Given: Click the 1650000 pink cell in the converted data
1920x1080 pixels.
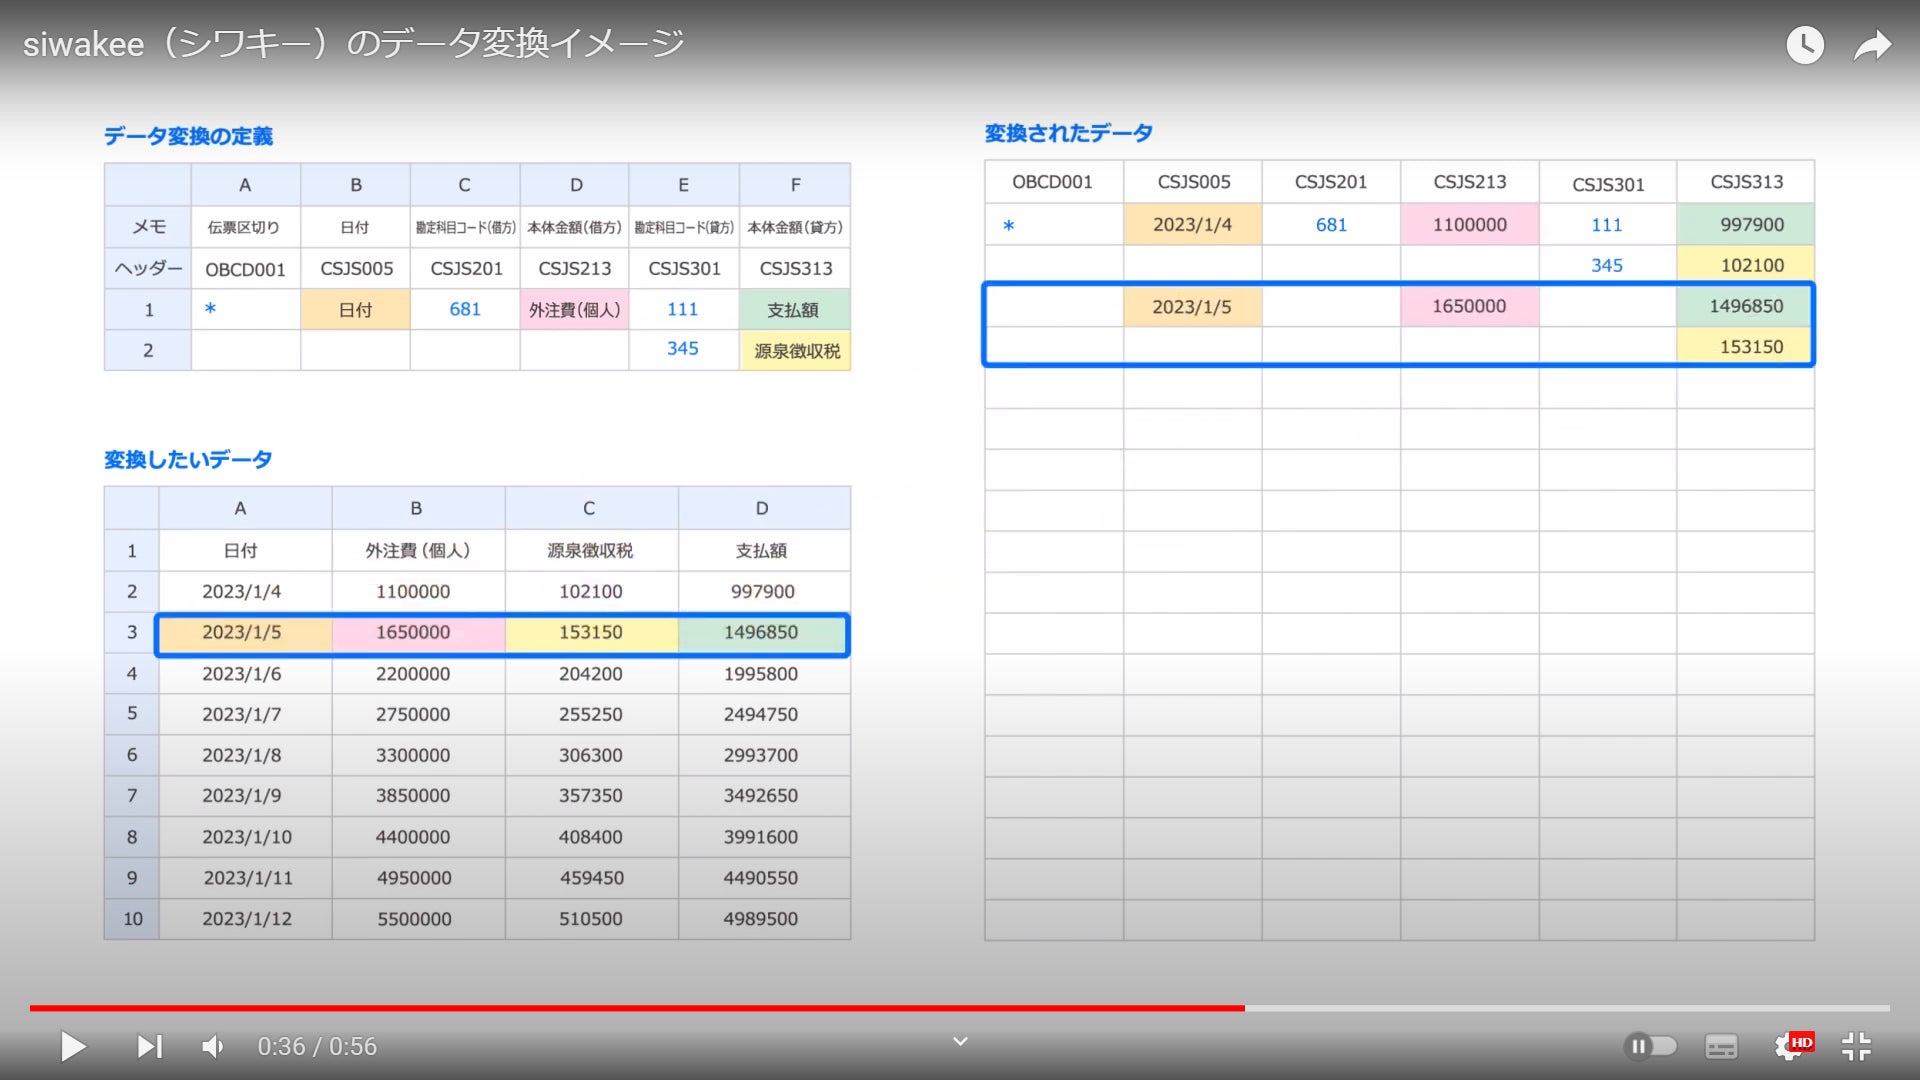Looking at the screenshot, I should pos(1468,306).
